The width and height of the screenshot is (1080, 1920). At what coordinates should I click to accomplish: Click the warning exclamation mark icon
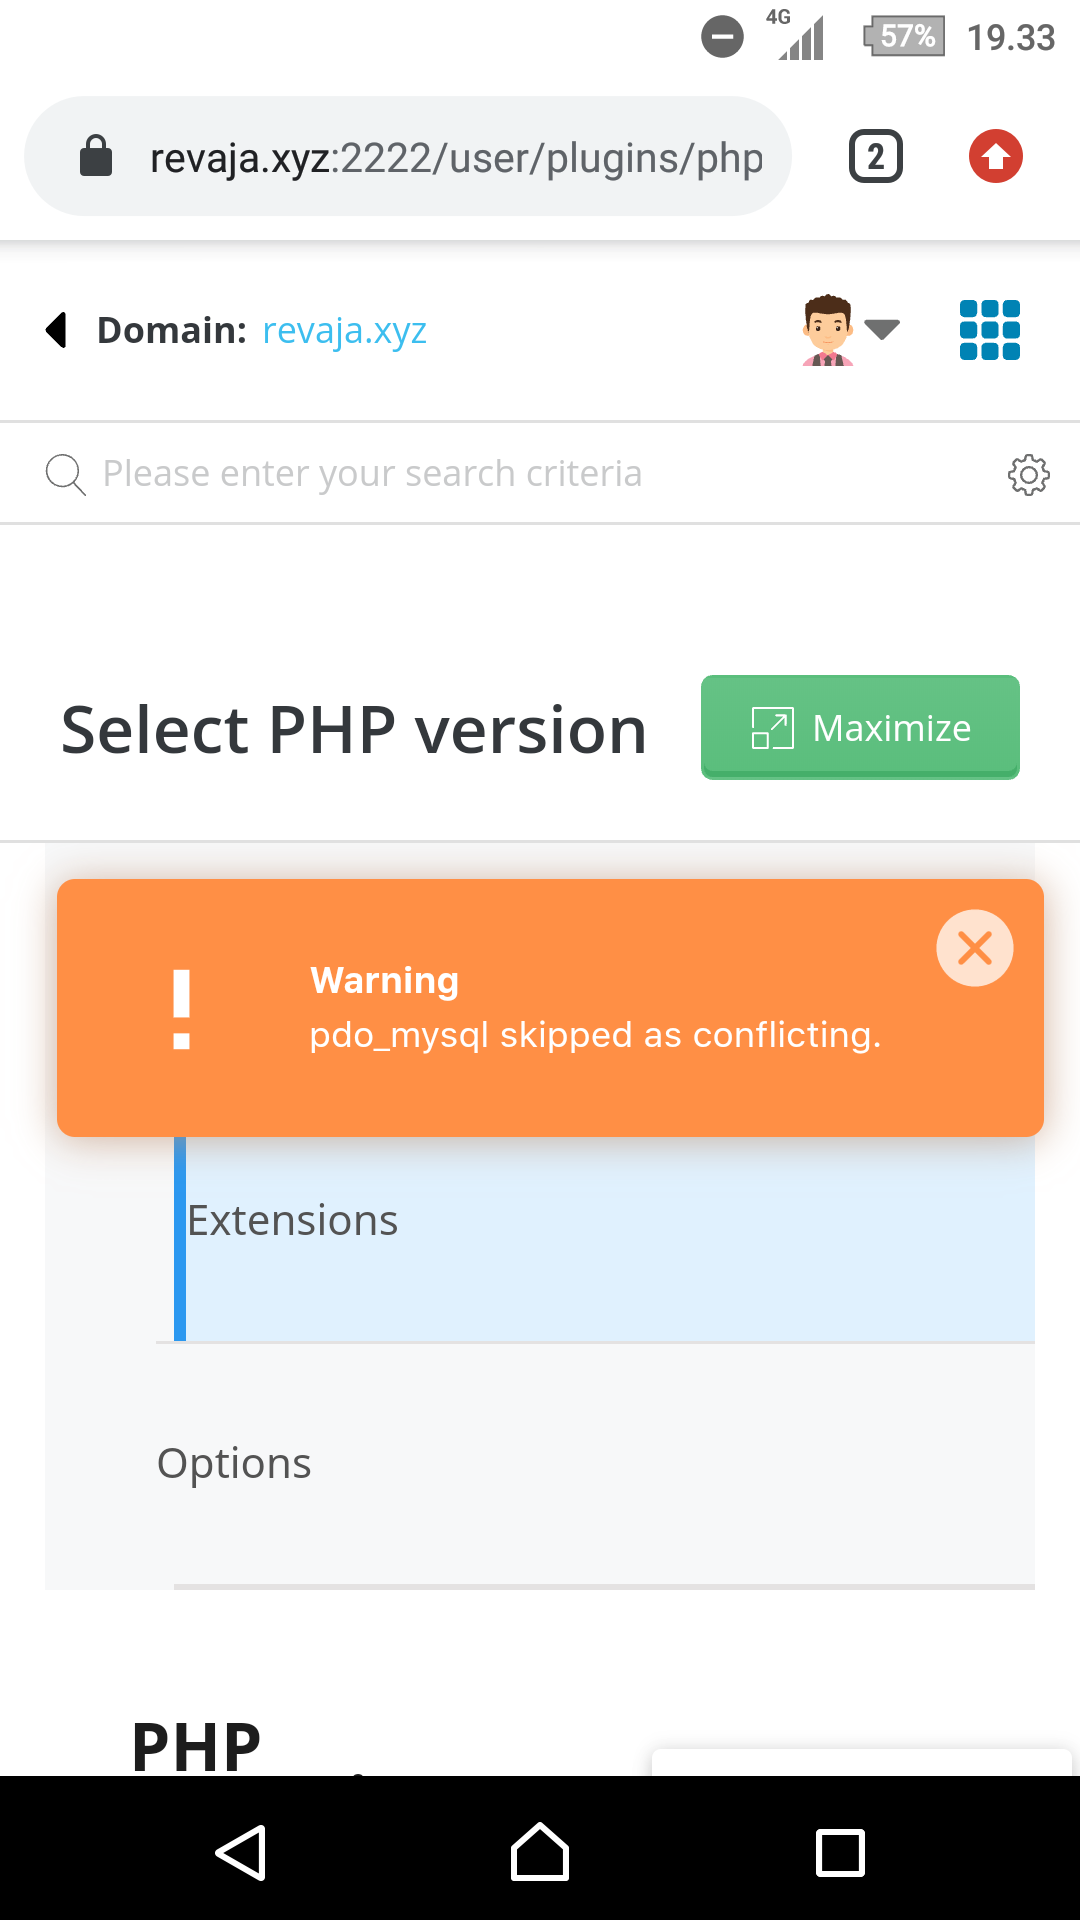pyautogui.click(x=181, y=1009)
